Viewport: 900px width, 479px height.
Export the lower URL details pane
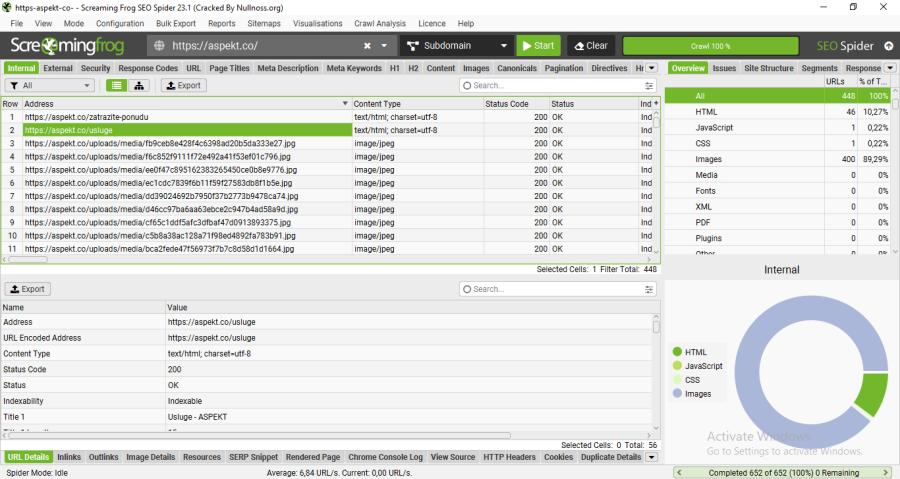(x=28, y=289)
